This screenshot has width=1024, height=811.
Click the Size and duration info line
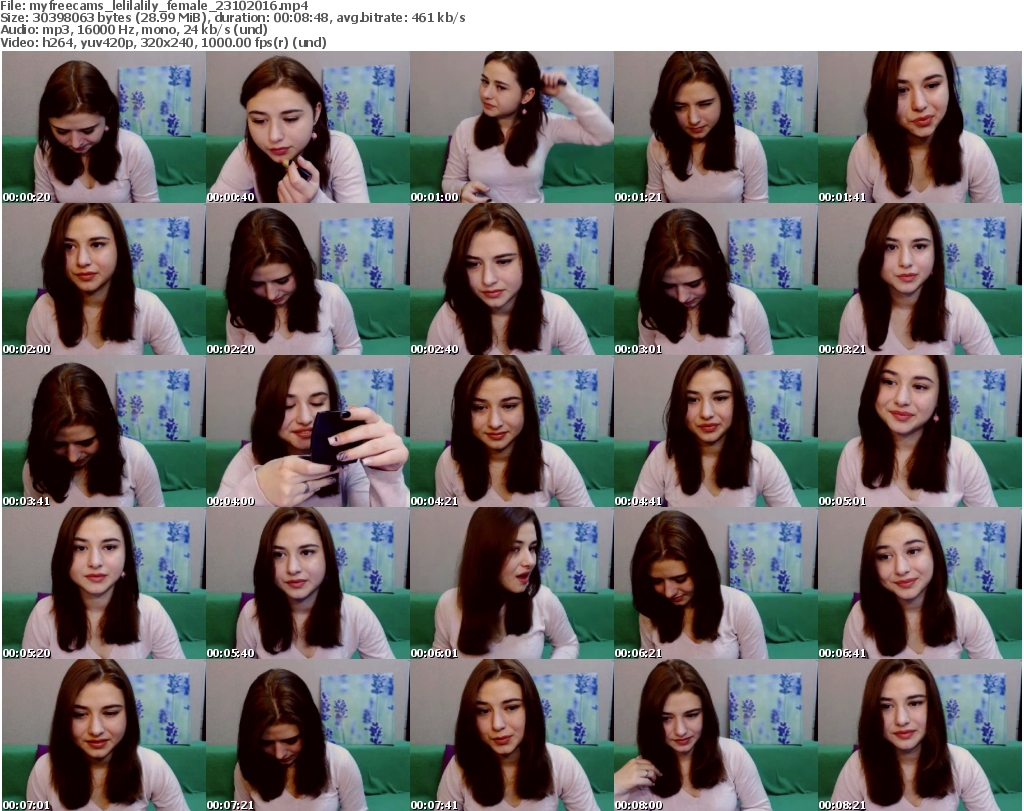(232, 18)
